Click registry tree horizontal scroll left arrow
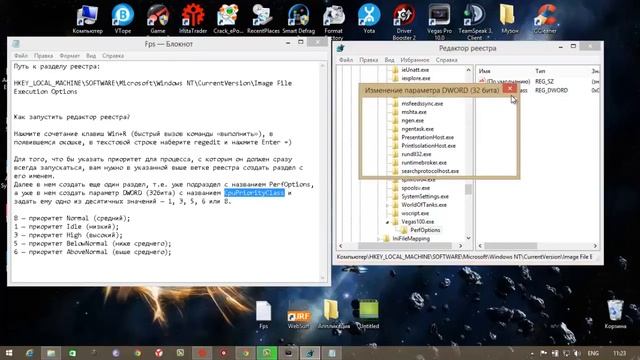640x360 pixels. coord(341,246)
